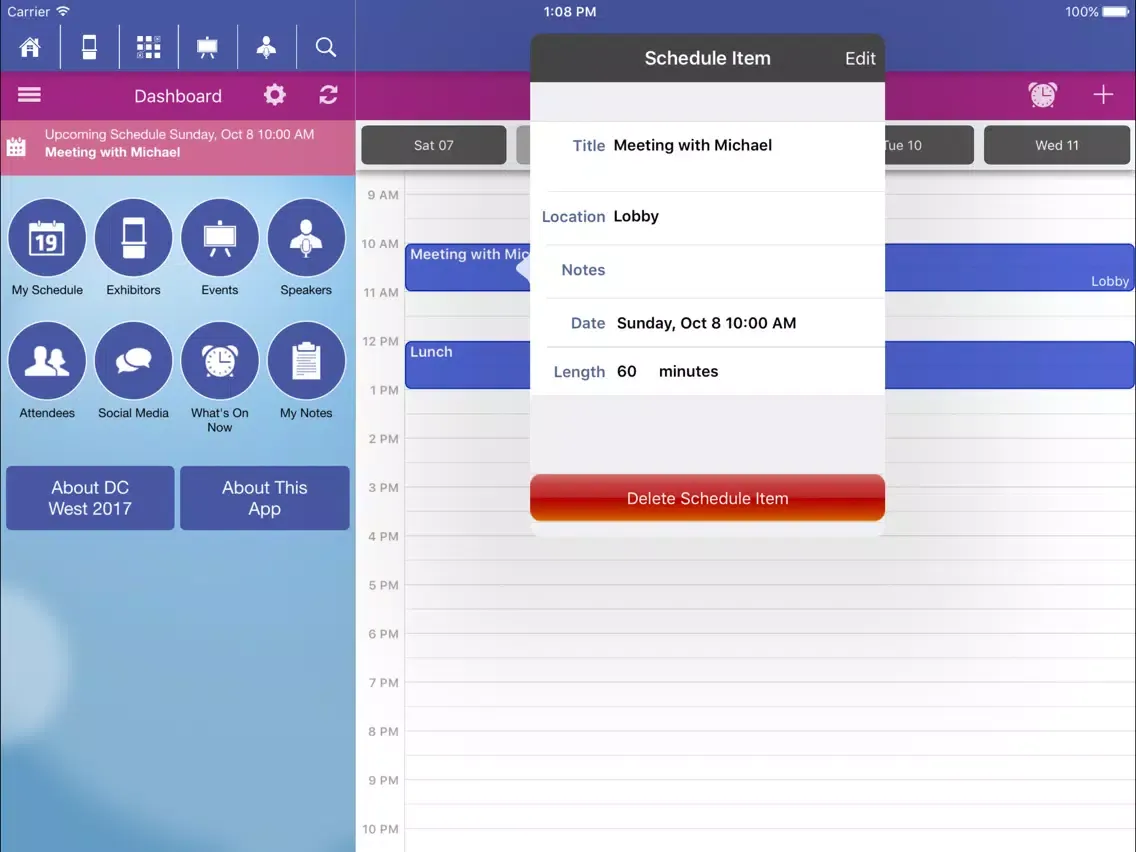Click the Length value 60
Viewport: 1136px width, 852px height.
(627, 371)
